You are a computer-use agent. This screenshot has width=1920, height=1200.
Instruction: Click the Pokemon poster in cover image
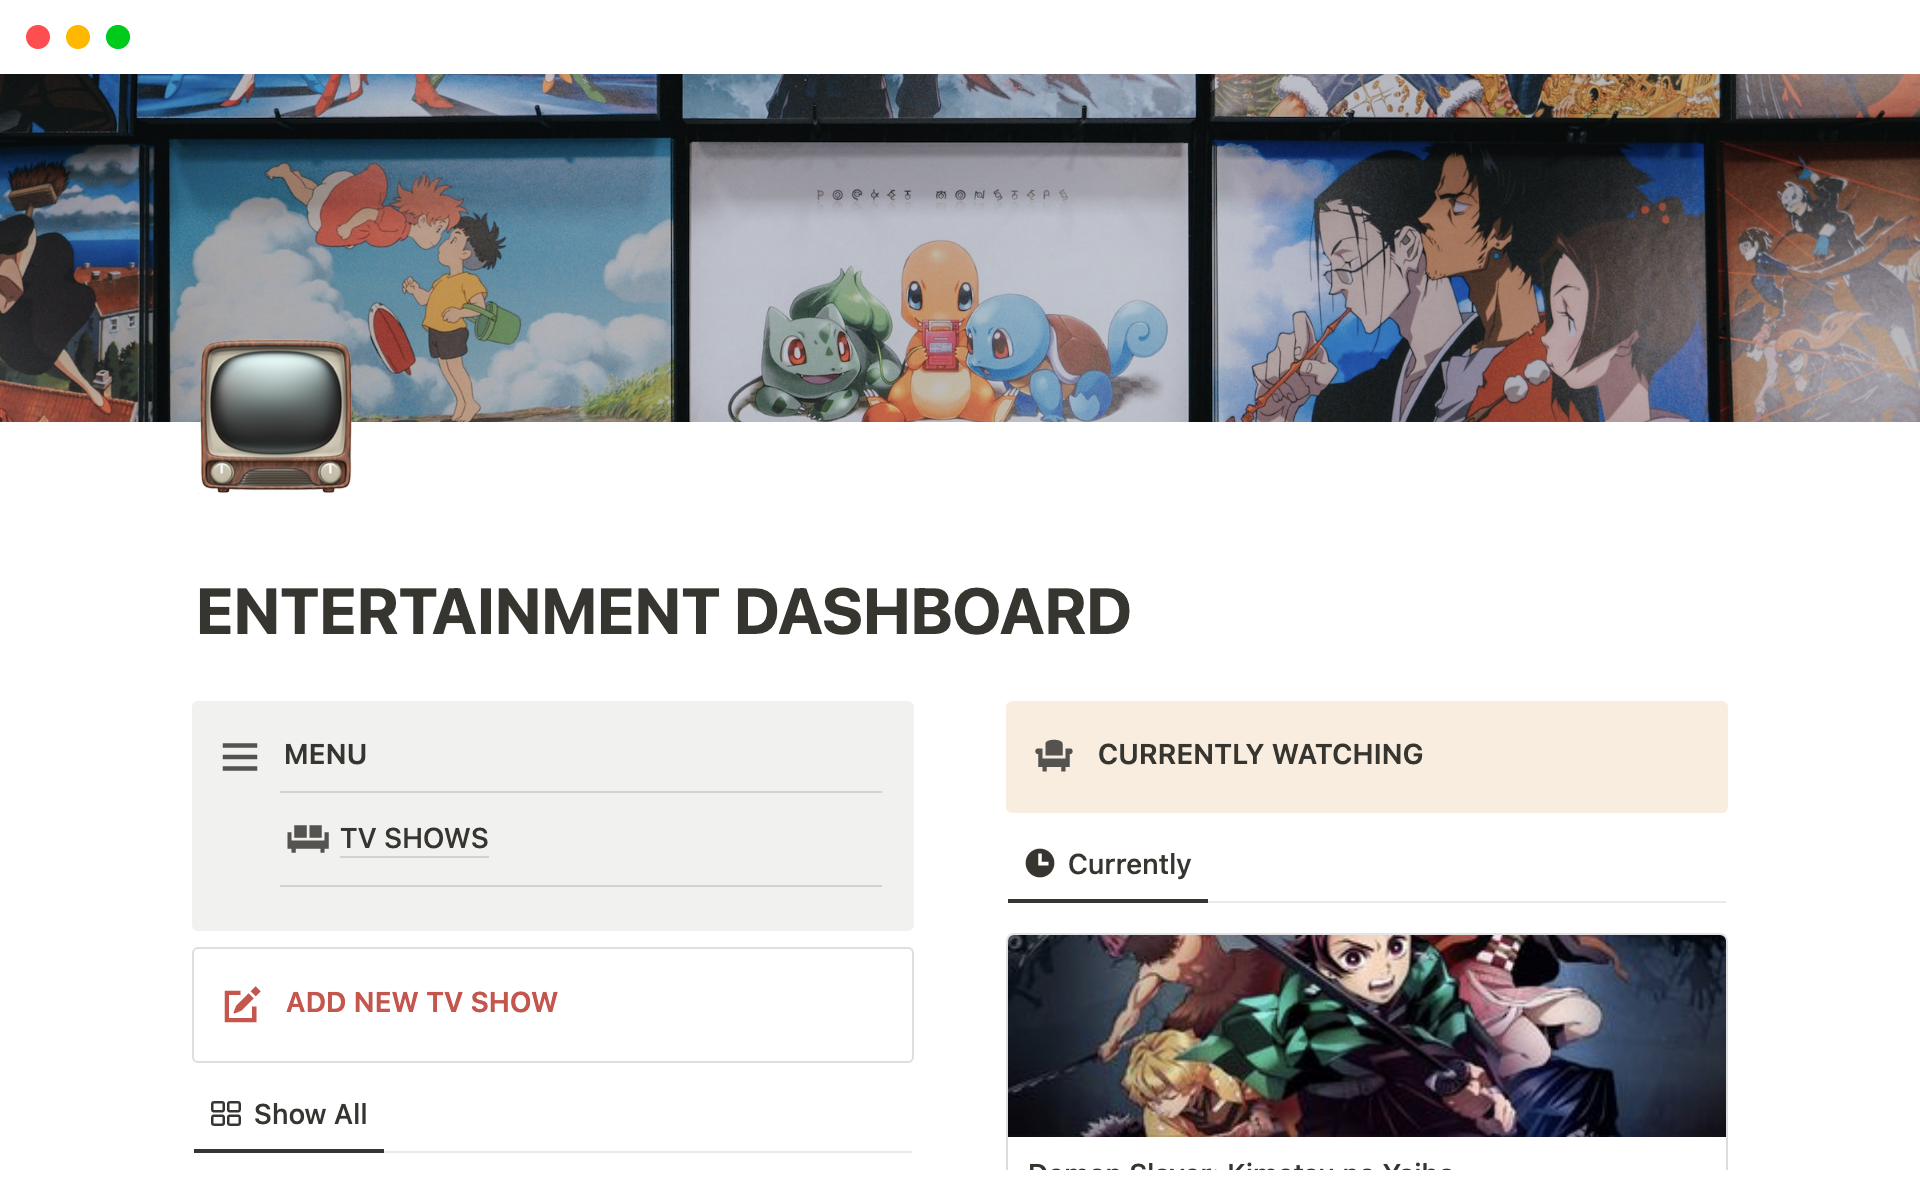938,290
